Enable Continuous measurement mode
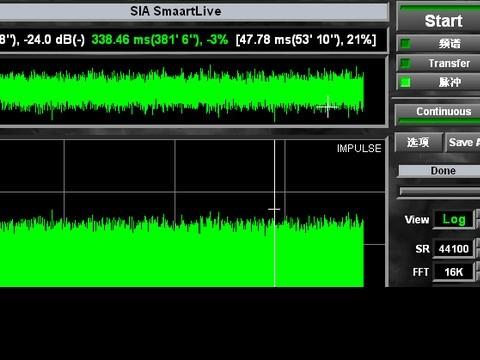 (438, 112)
